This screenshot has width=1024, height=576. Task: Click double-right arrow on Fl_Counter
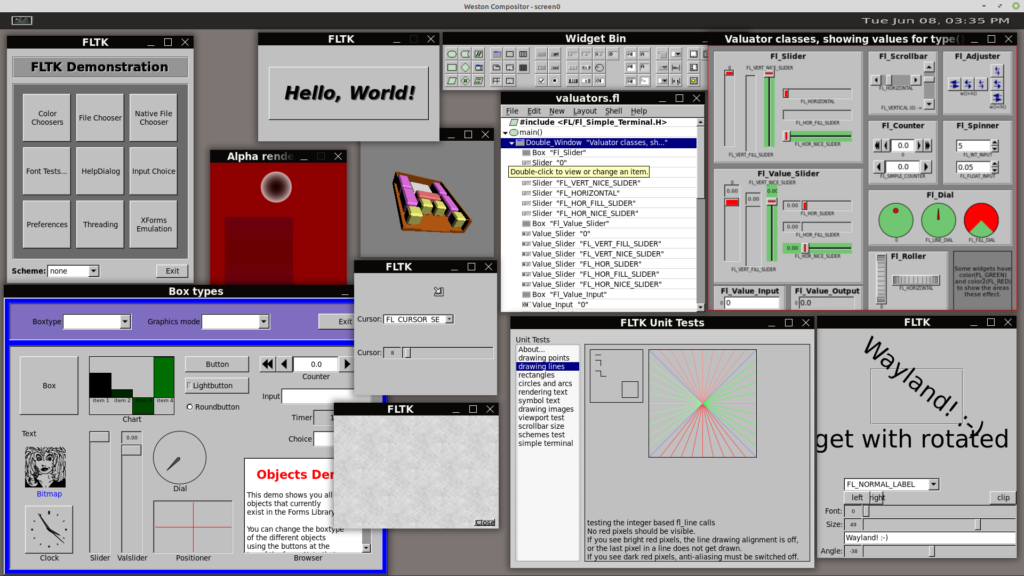point(927,146)
